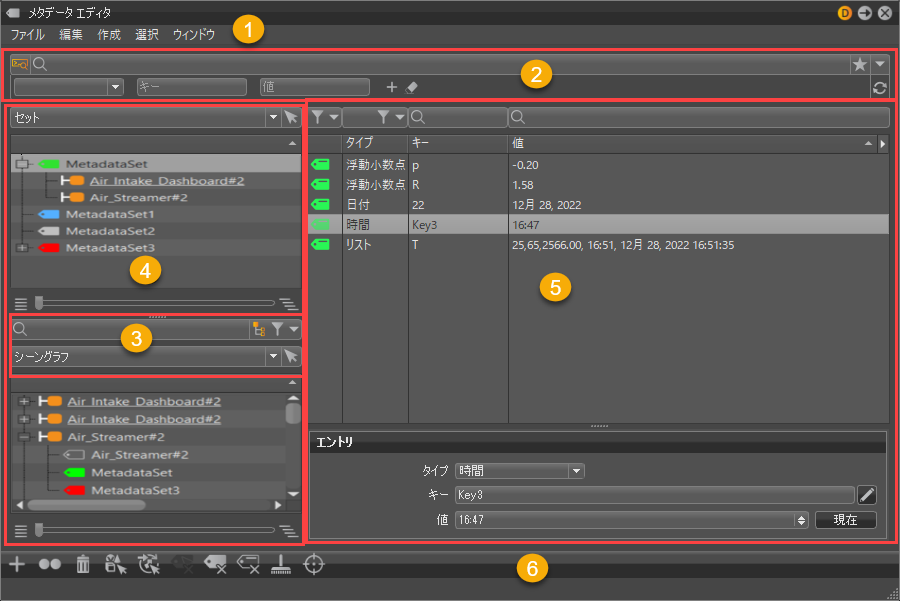900x601 pixels.
Task: Click the orange D icon in title bar
Action: [x=844, y=13]
